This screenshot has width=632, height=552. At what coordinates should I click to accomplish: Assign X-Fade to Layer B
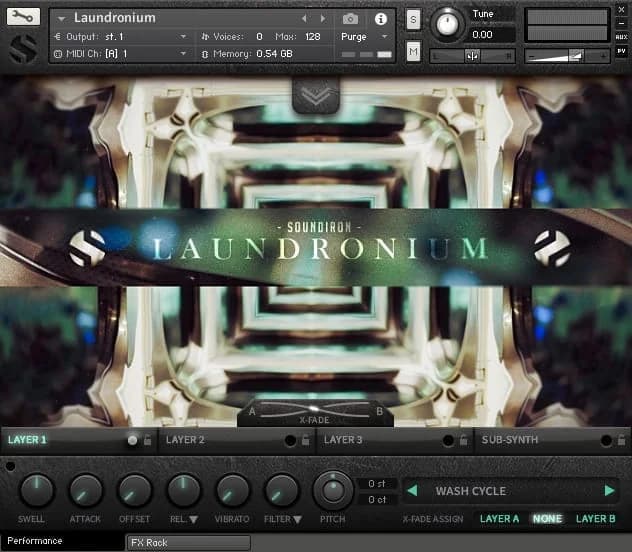coord(596,519)
